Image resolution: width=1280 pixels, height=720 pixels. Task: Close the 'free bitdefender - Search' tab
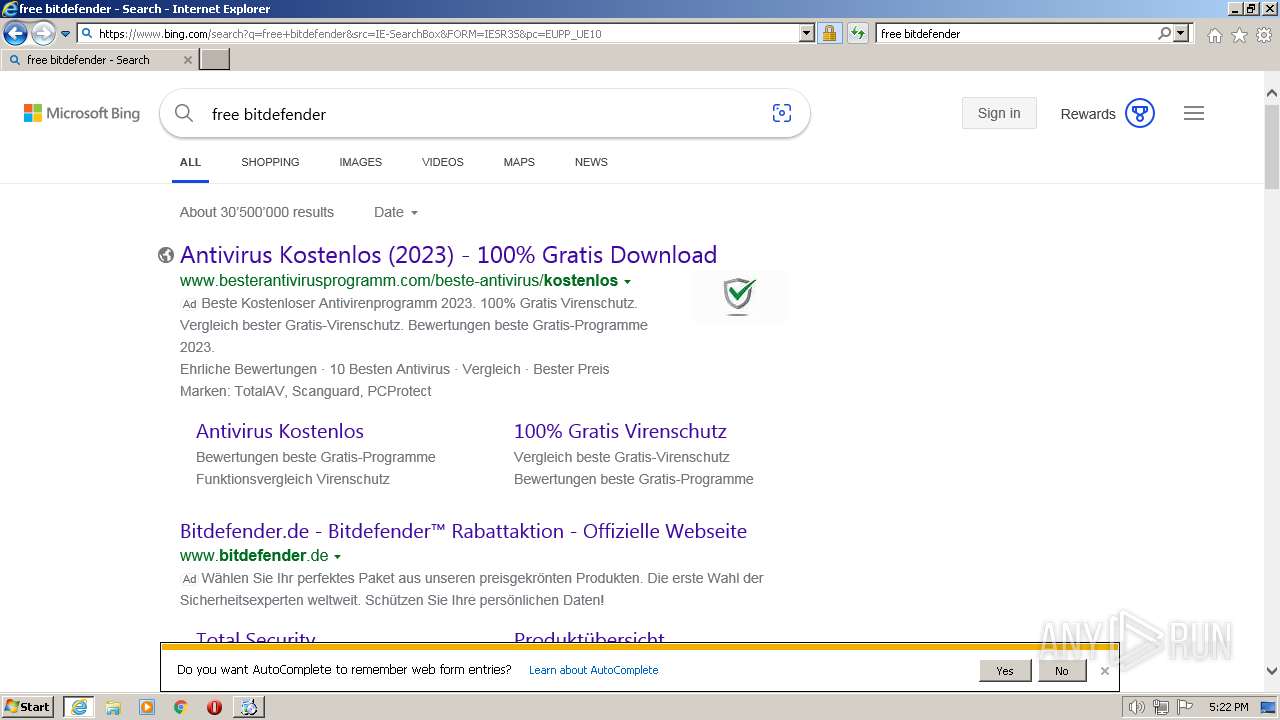pyautogui.click(x=187, y=60)
